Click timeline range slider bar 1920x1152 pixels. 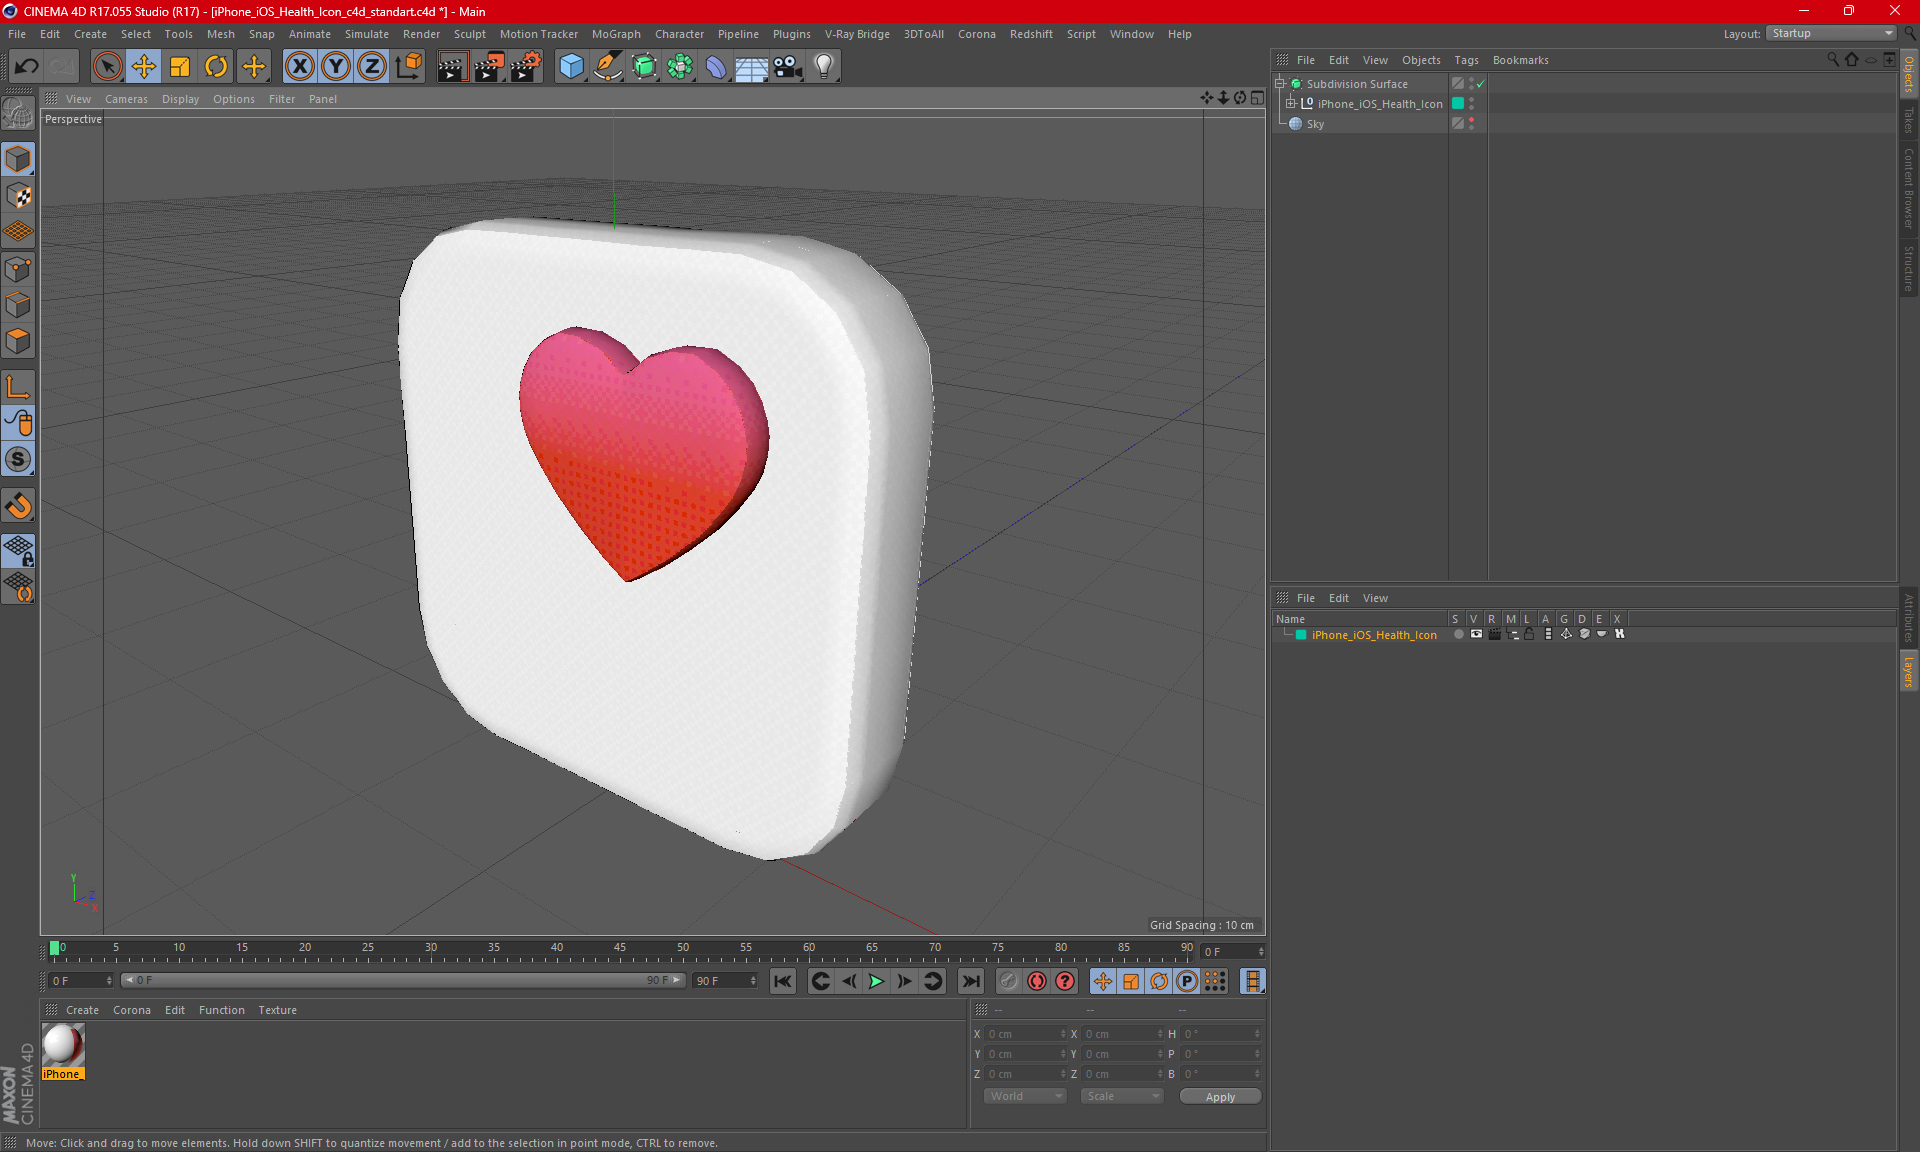[403, 980]
